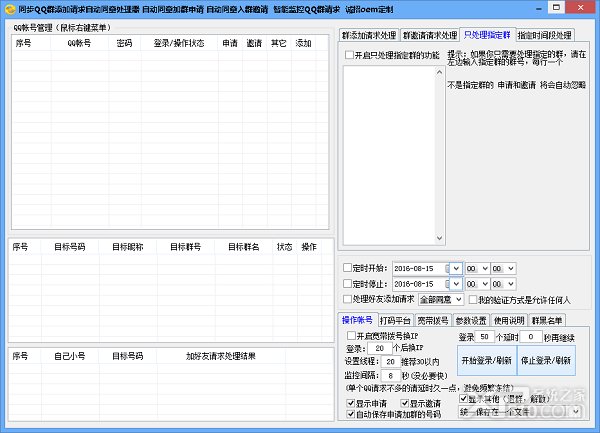Open the 参数设置 tab
The image size is (600, 433).
coord(471,321)
